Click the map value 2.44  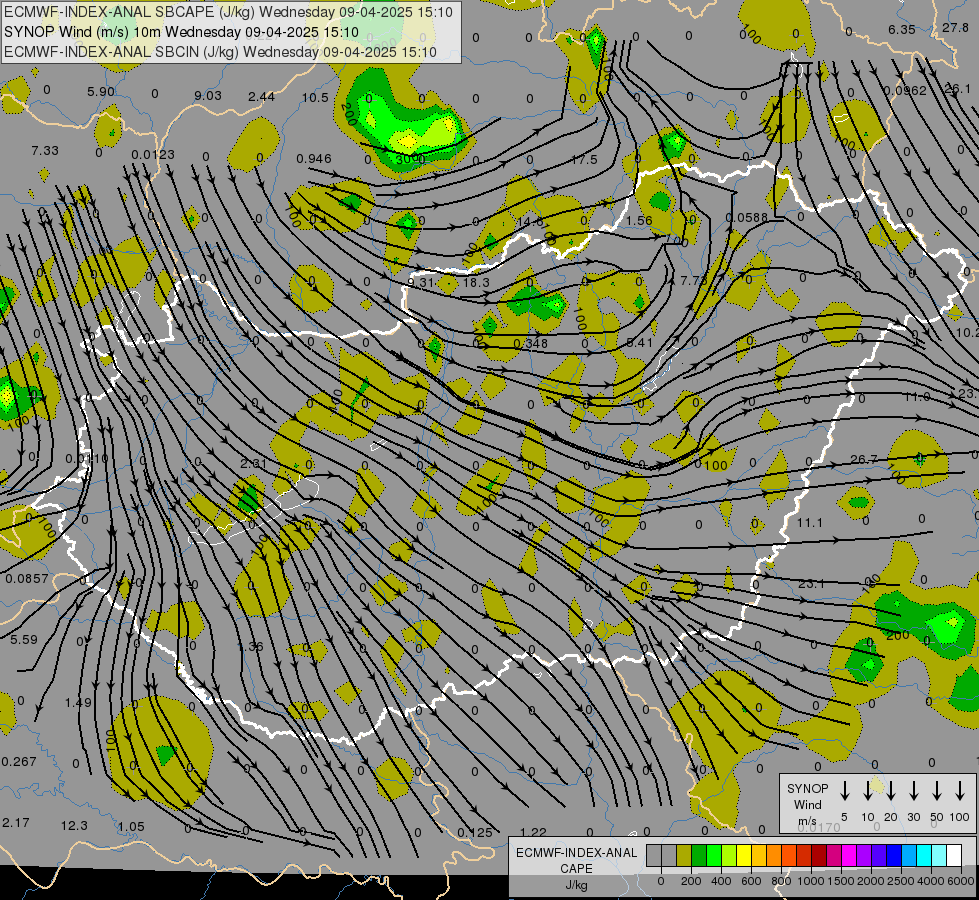pos(261,96)
